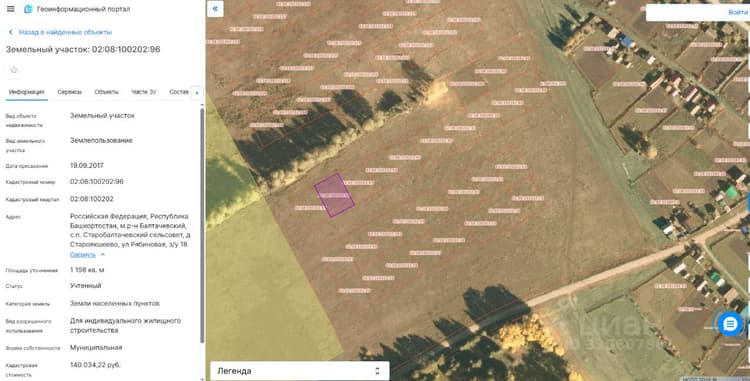The image size is (750, 381).
Task: Click the ownership value Муниципальная
Action: (96, 348)
